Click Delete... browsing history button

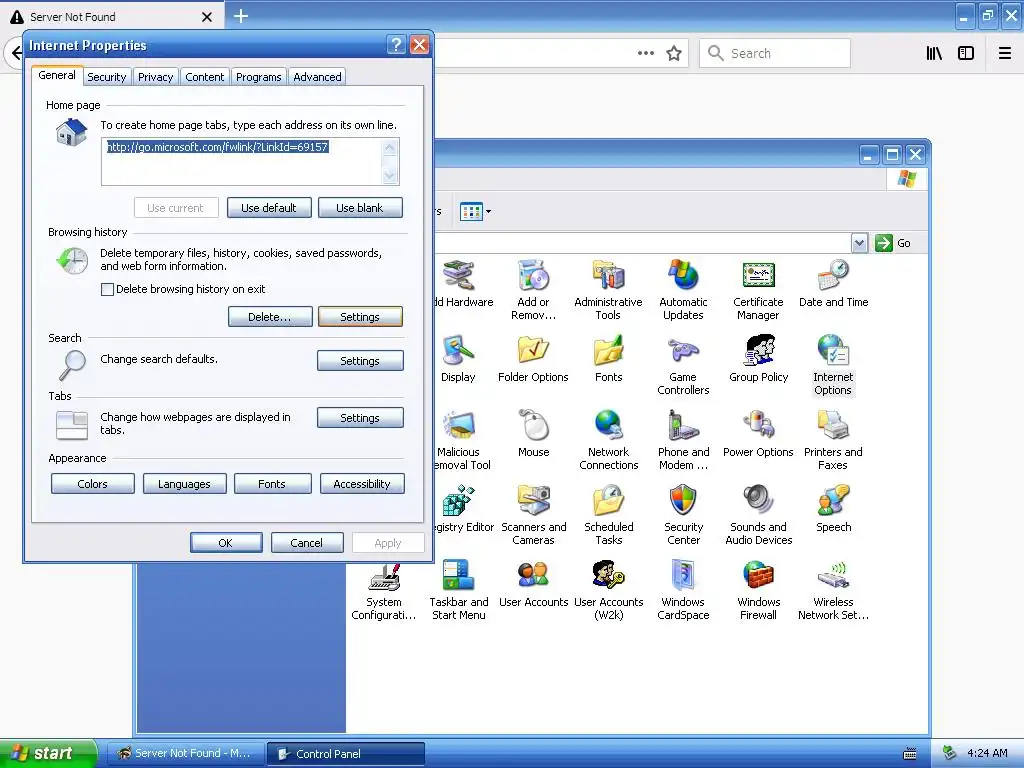click(270, 317)
